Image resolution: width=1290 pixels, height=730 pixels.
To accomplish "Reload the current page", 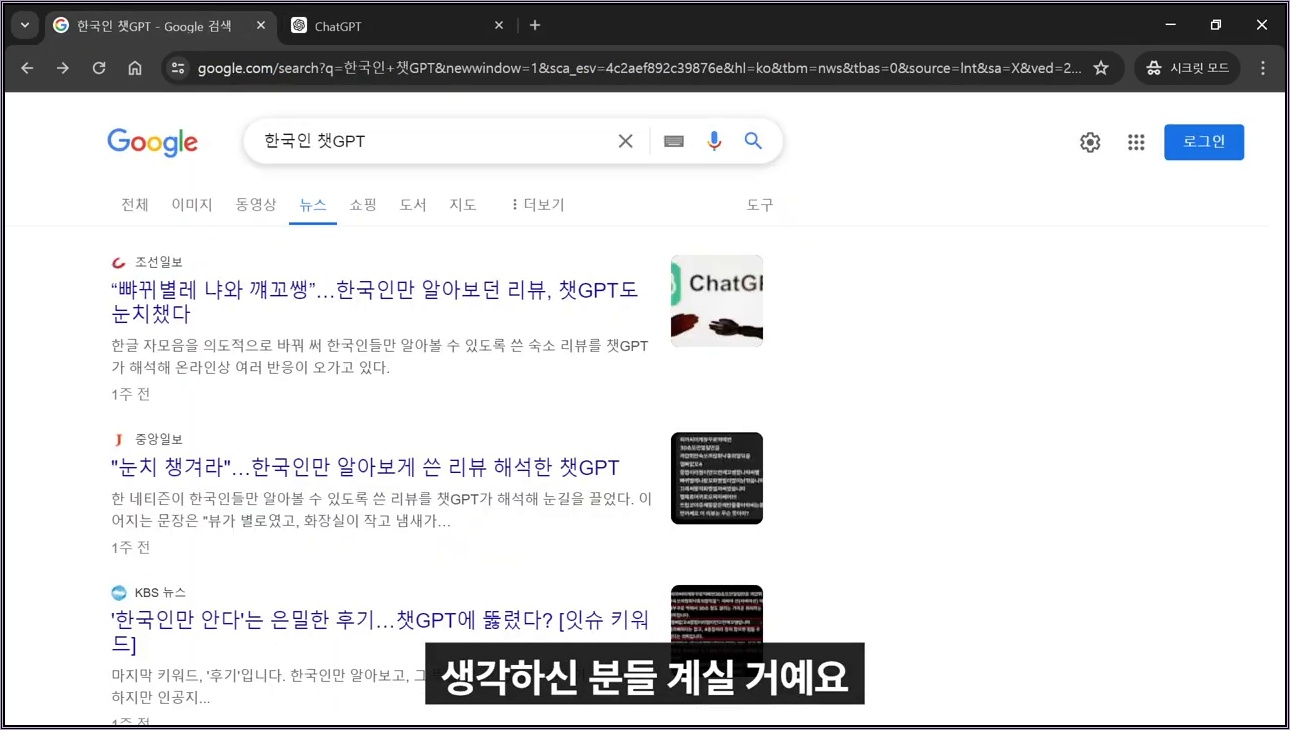I will [99, 68].
